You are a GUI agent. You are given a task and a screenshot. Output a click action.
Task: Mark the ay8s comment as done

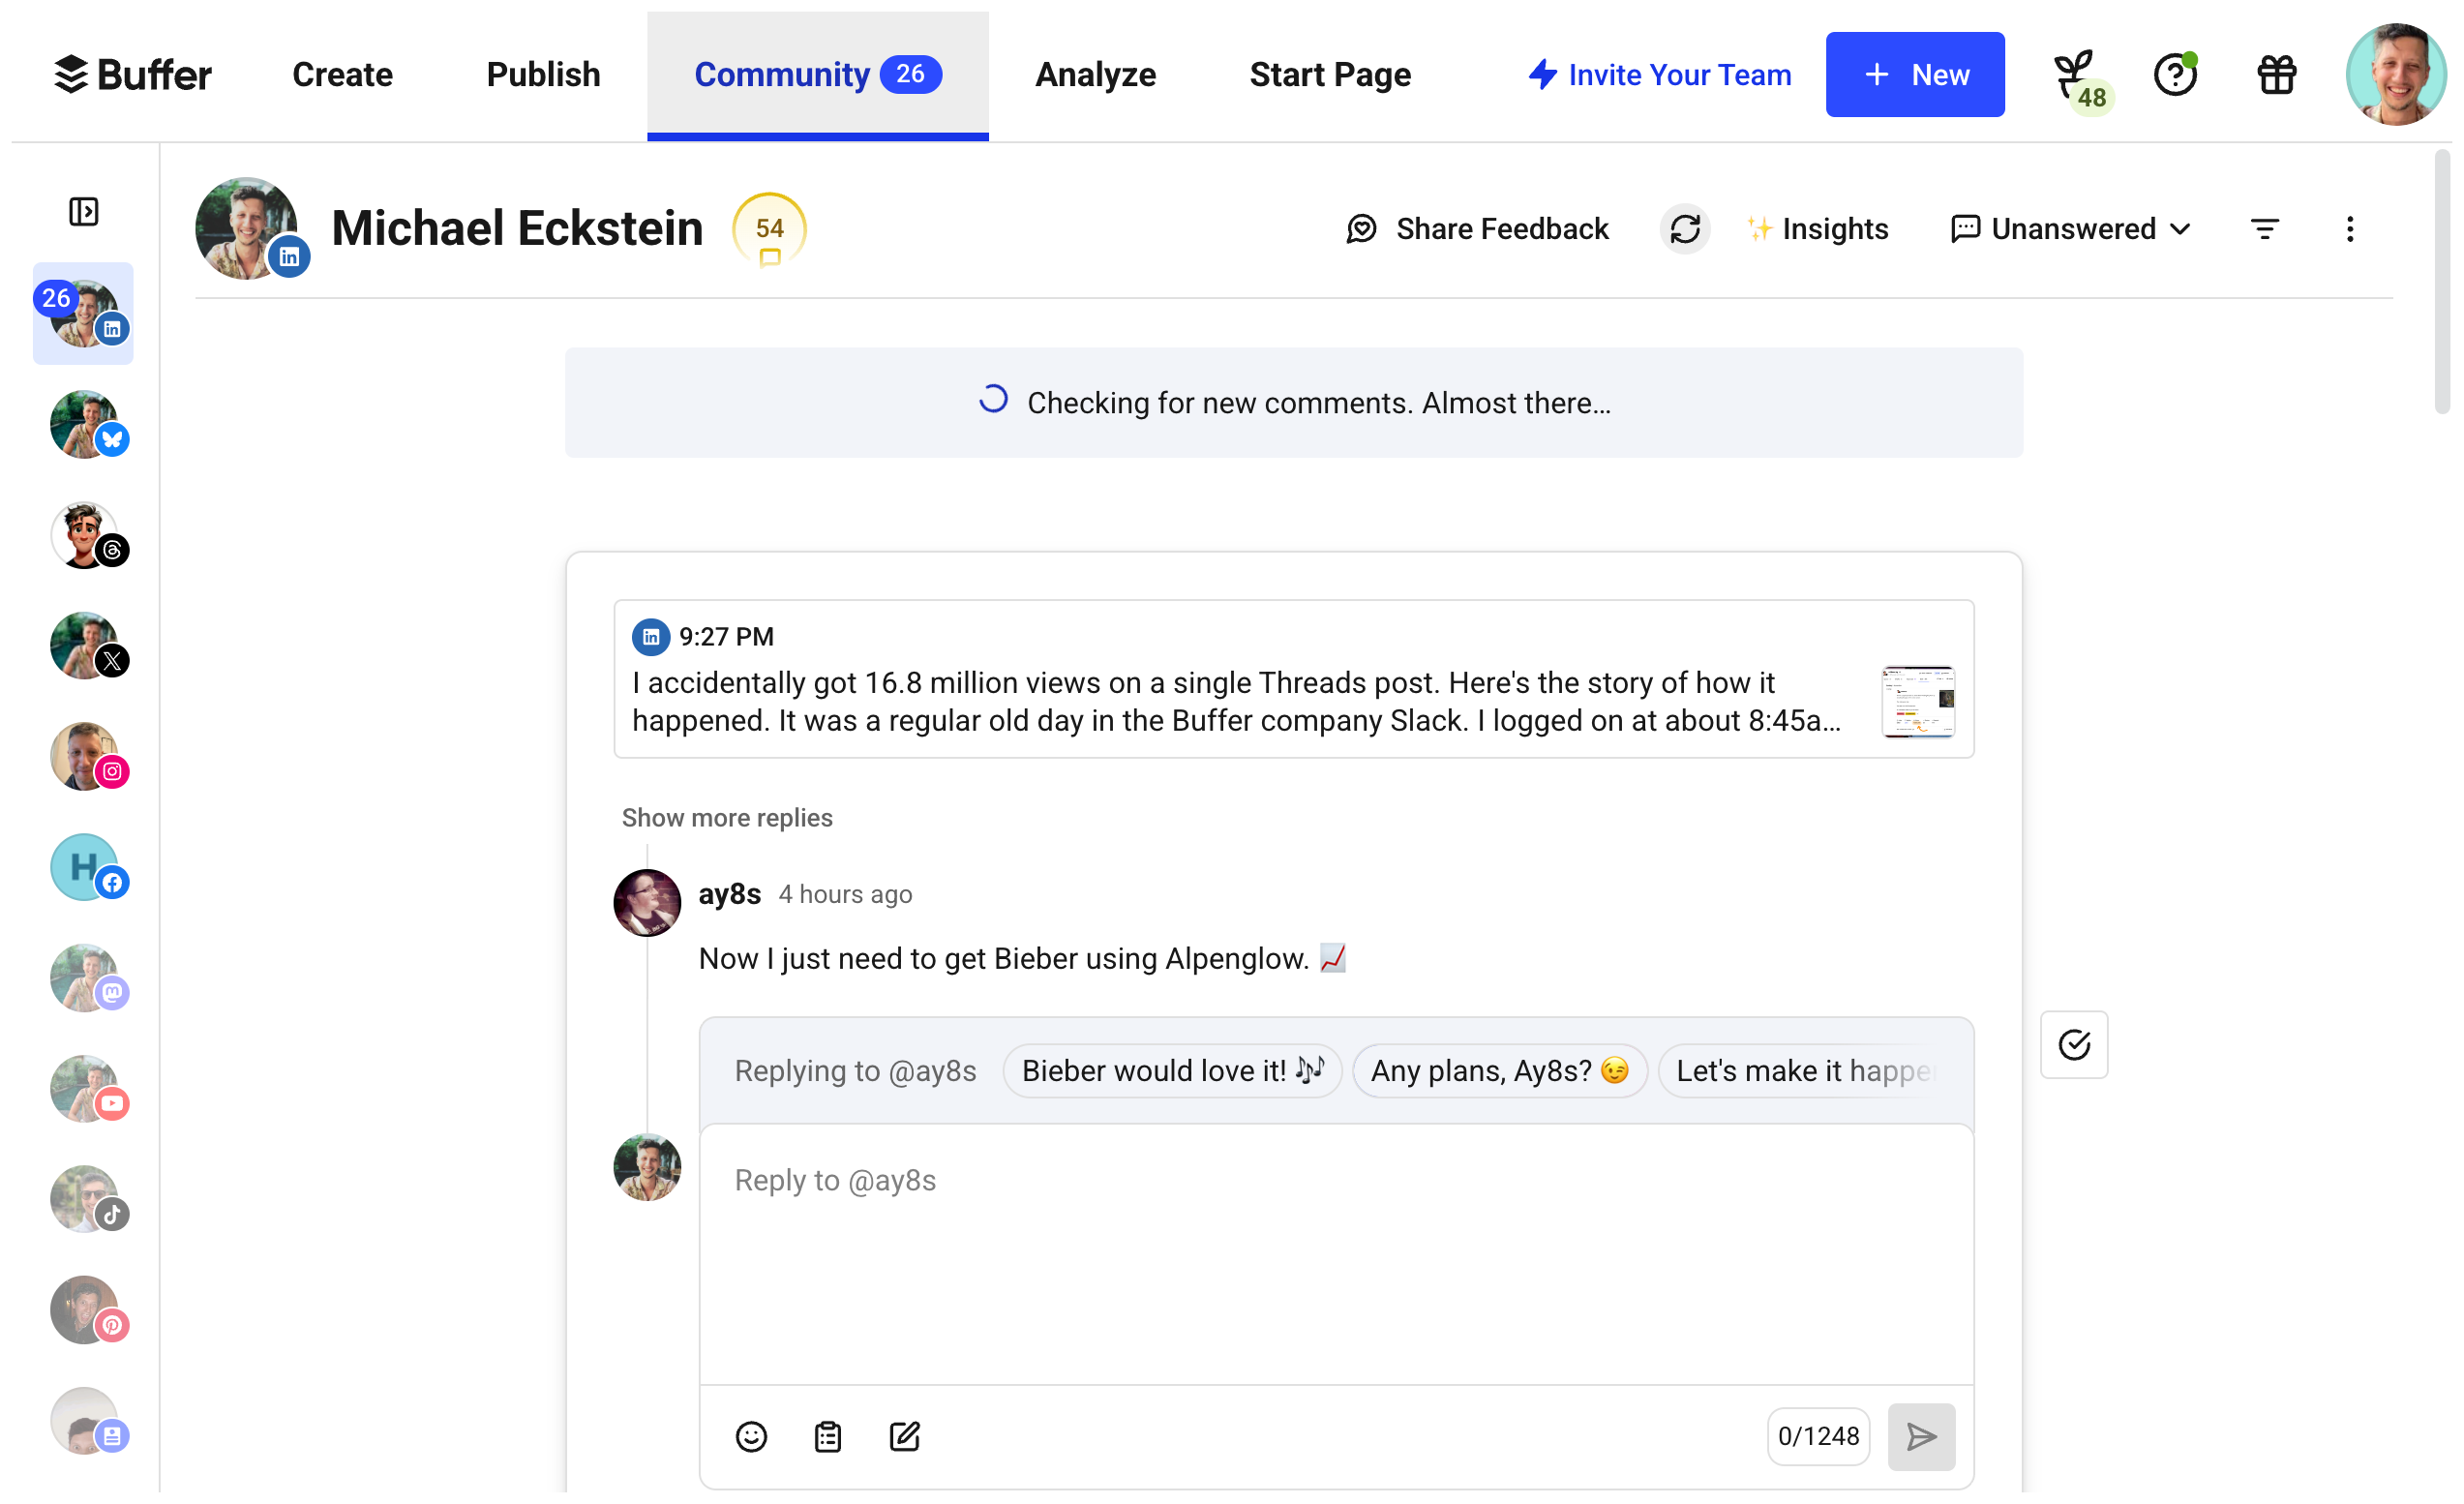click(x=2073, y=1044)
